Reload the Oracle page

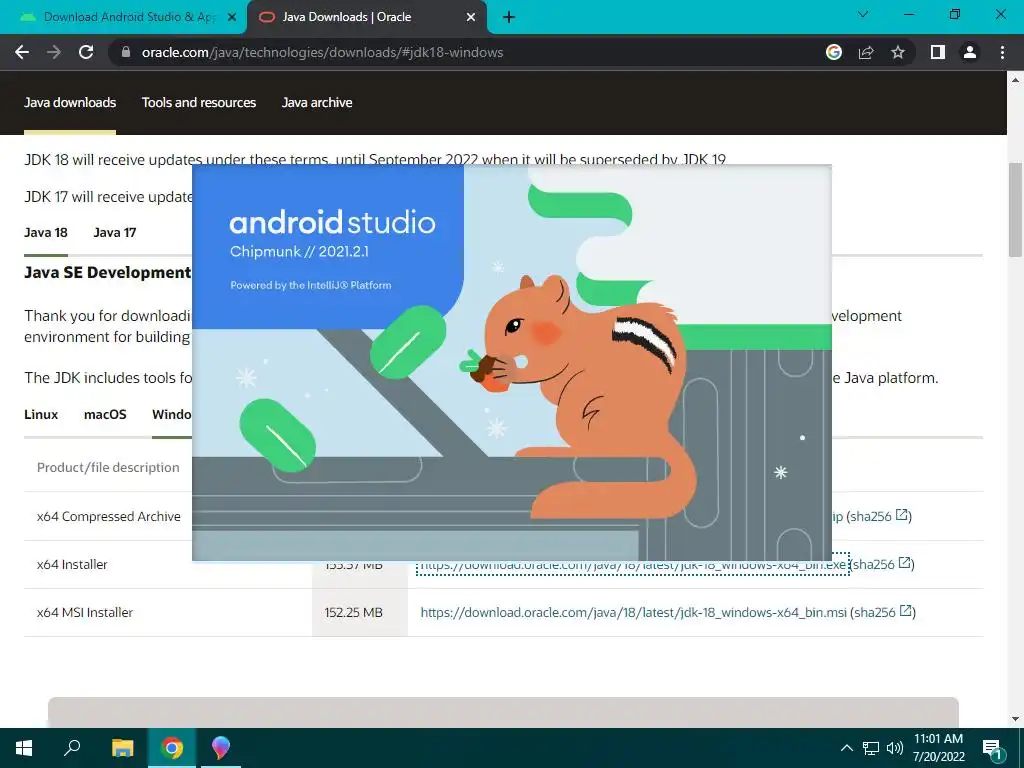86,52
